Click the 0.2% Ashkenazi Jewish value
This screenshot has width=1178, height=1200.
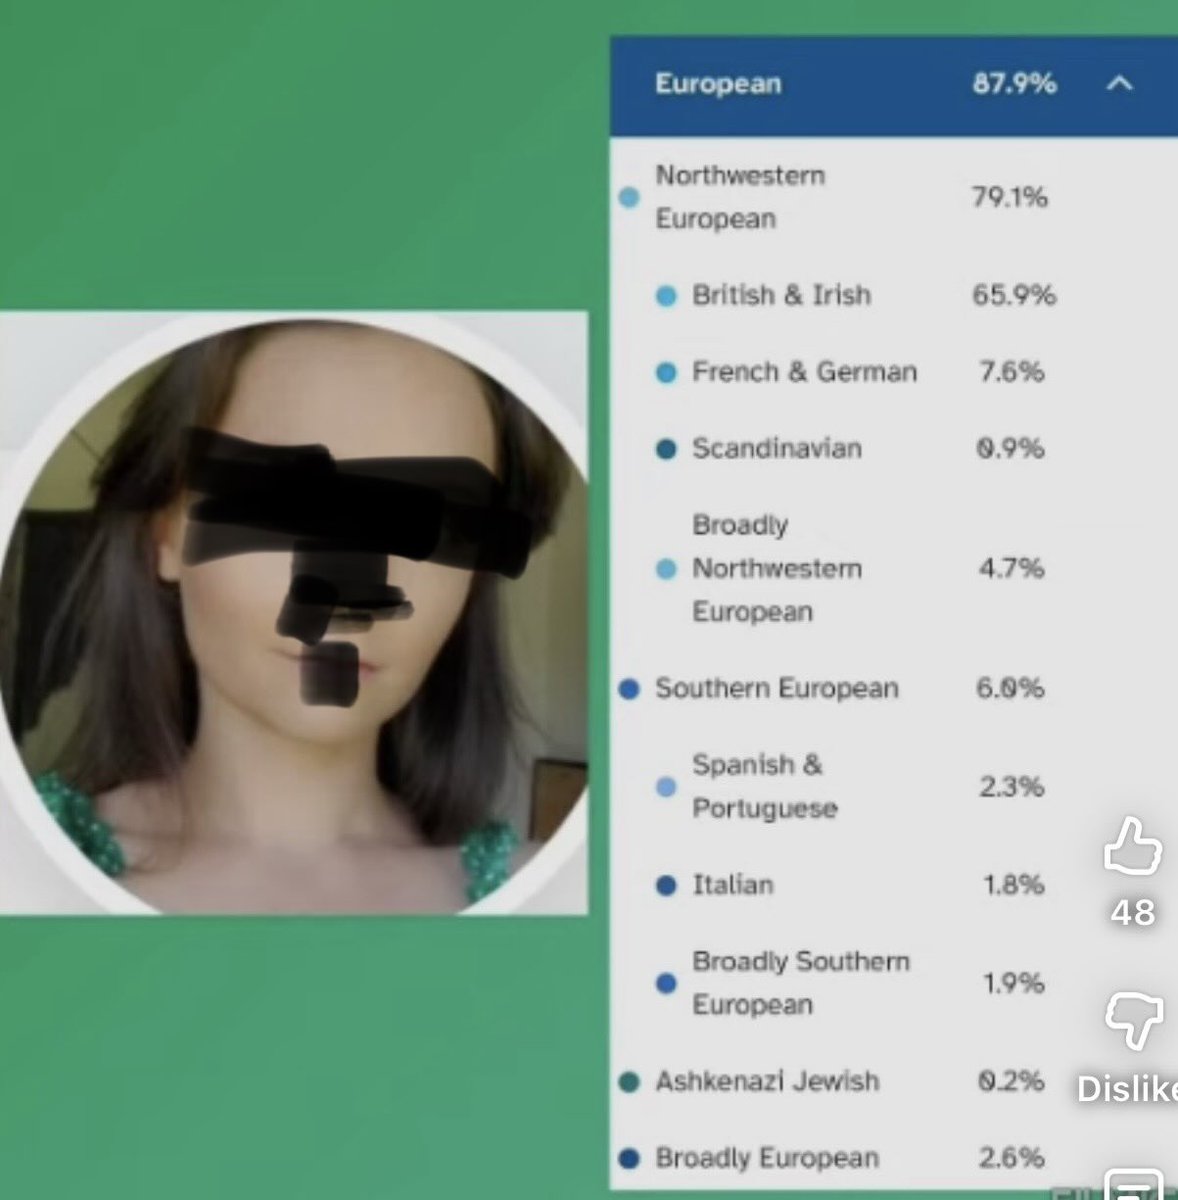(1010, 1081)
